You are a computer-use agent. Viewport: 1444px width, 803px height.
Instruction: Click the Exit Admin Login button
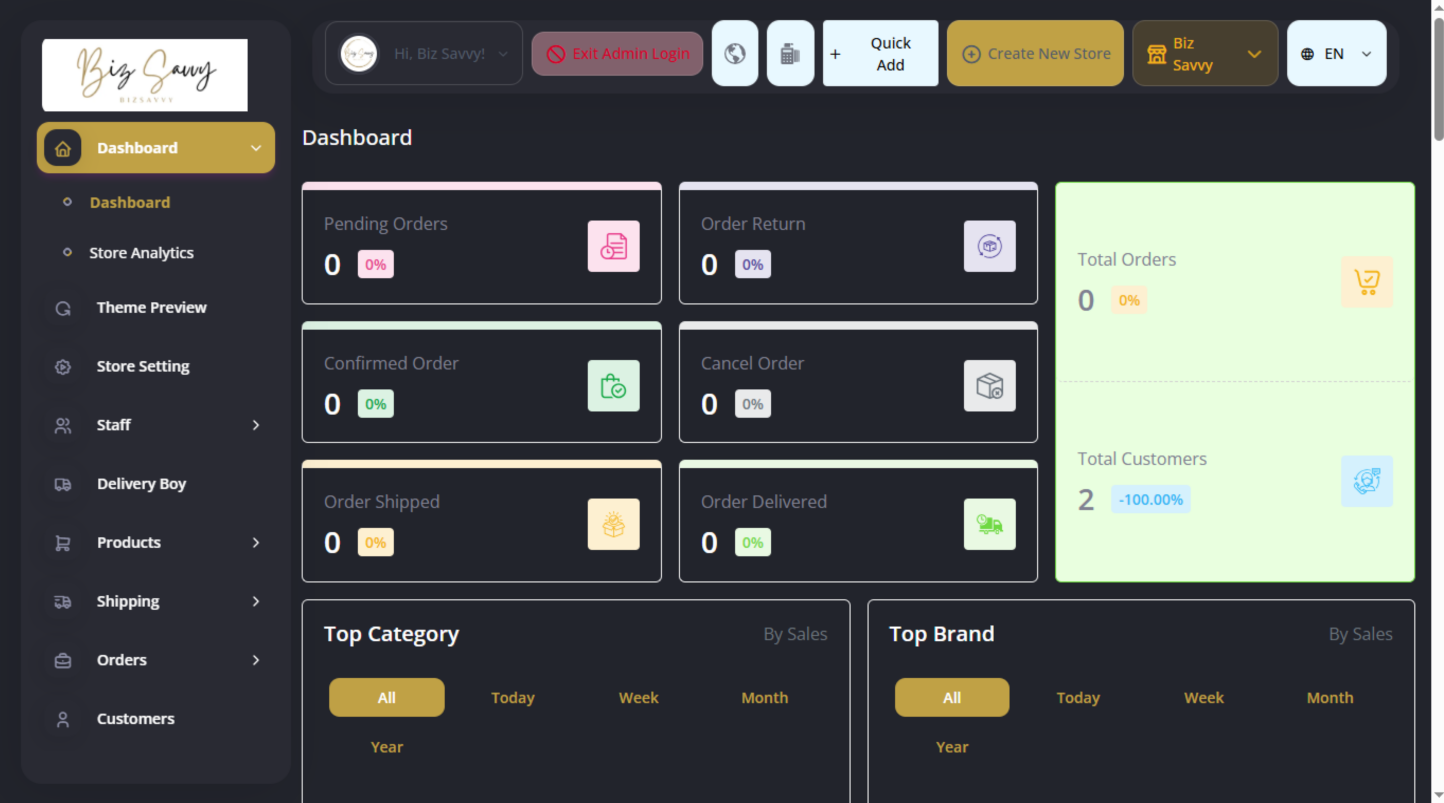[x=617, y=54]
